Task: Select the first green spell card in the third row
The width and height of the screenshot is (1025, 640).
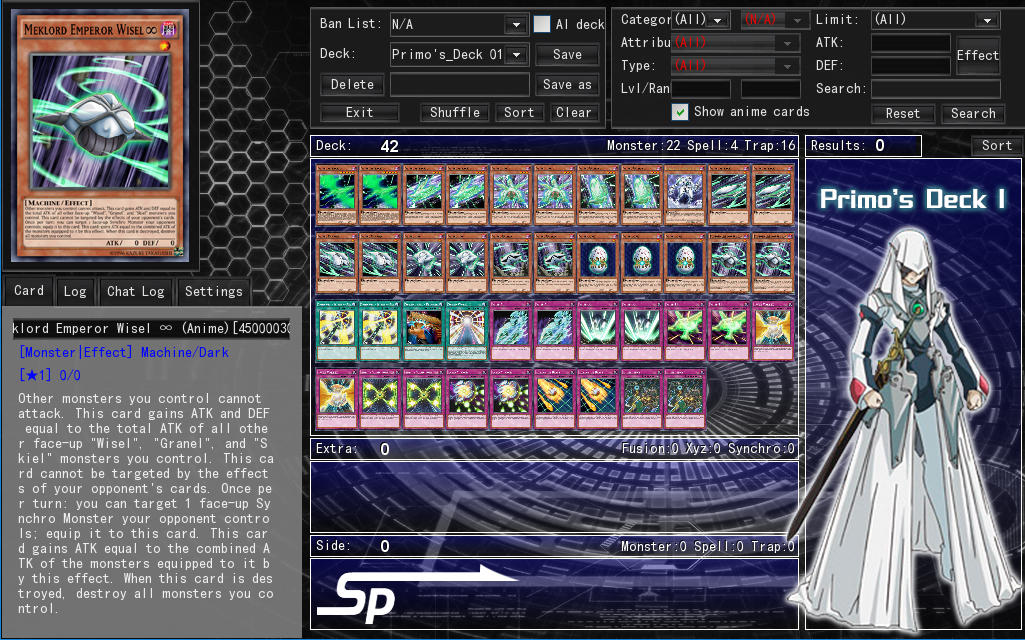Action: pos(337,330)
